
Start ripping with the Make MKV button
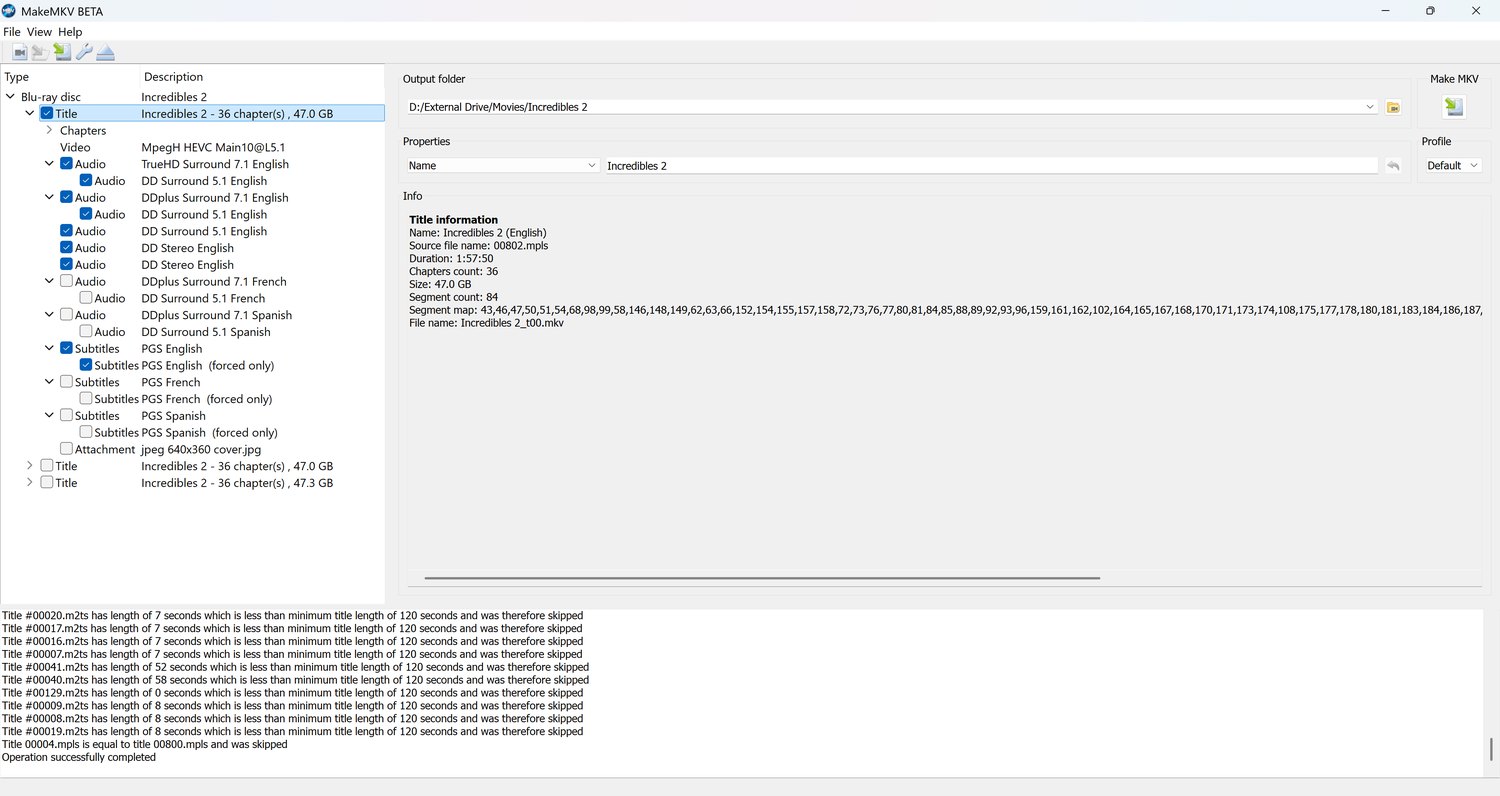pos(1454,107)
